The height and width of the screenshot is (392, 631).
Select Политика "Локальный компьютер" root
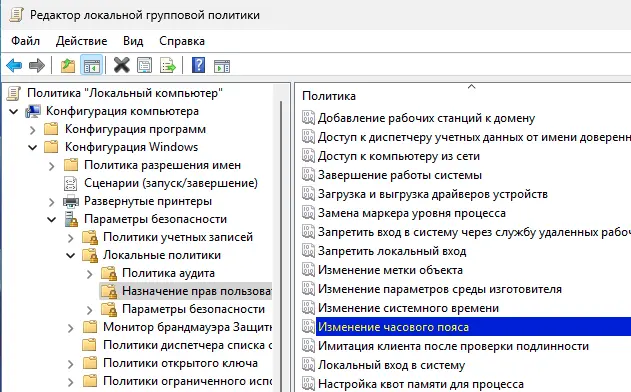[x=125, y=93]
